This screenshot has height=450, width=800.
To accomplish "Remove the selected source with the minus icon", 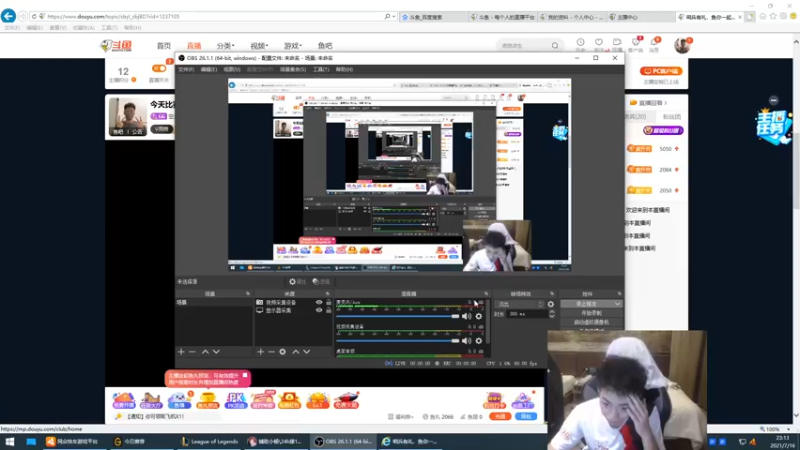I will [271, 352].
